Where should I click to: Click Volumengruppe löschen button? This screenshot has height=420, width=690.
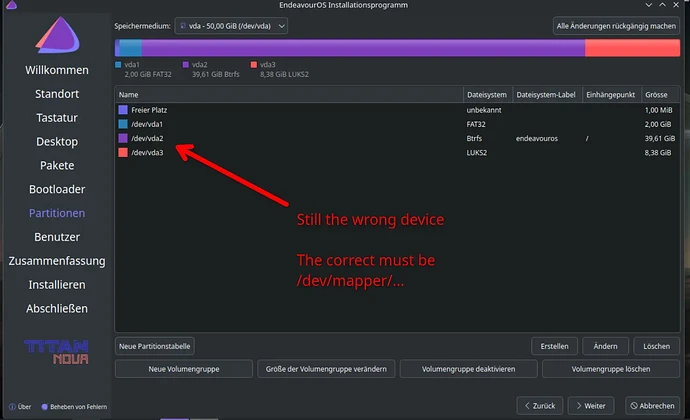pos(611,369)
